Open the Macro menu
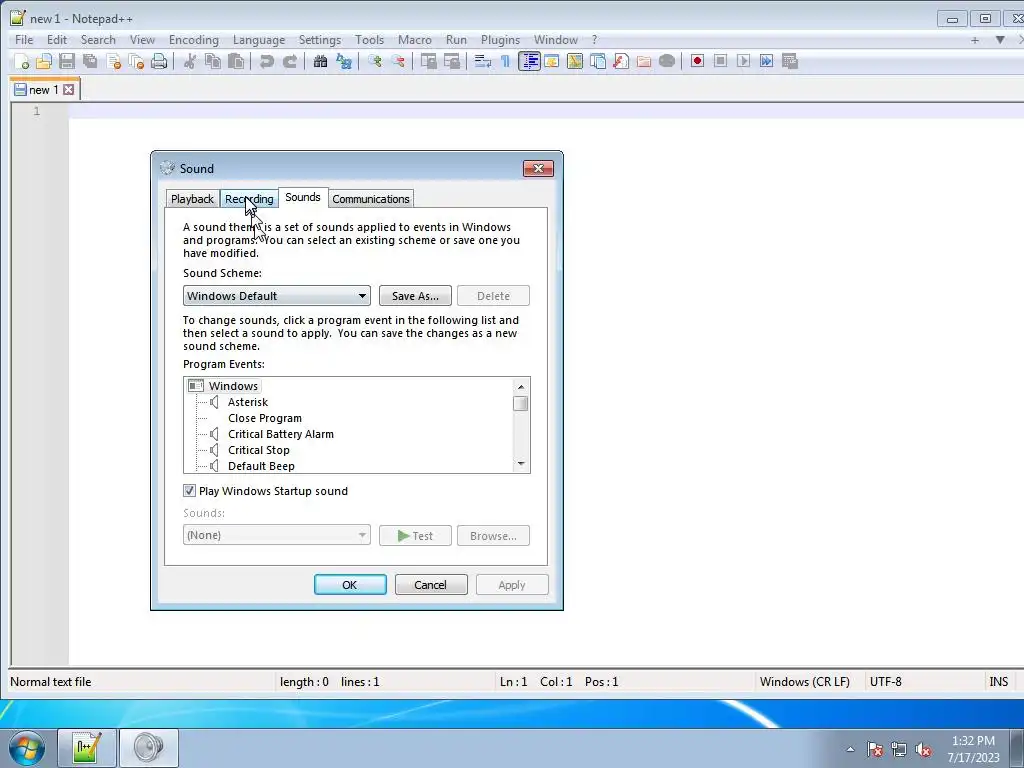The width and height of the screenshot is (1024, 768). pyautogui.click(x=415, y=40)
